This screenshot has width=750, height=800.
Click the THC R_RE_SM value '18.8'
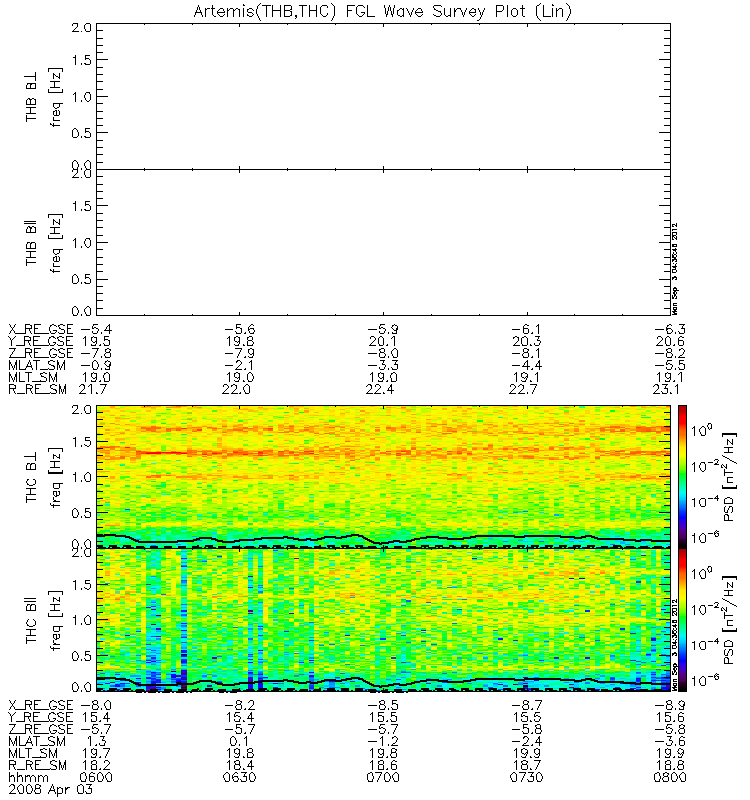(x=670, y=765)
